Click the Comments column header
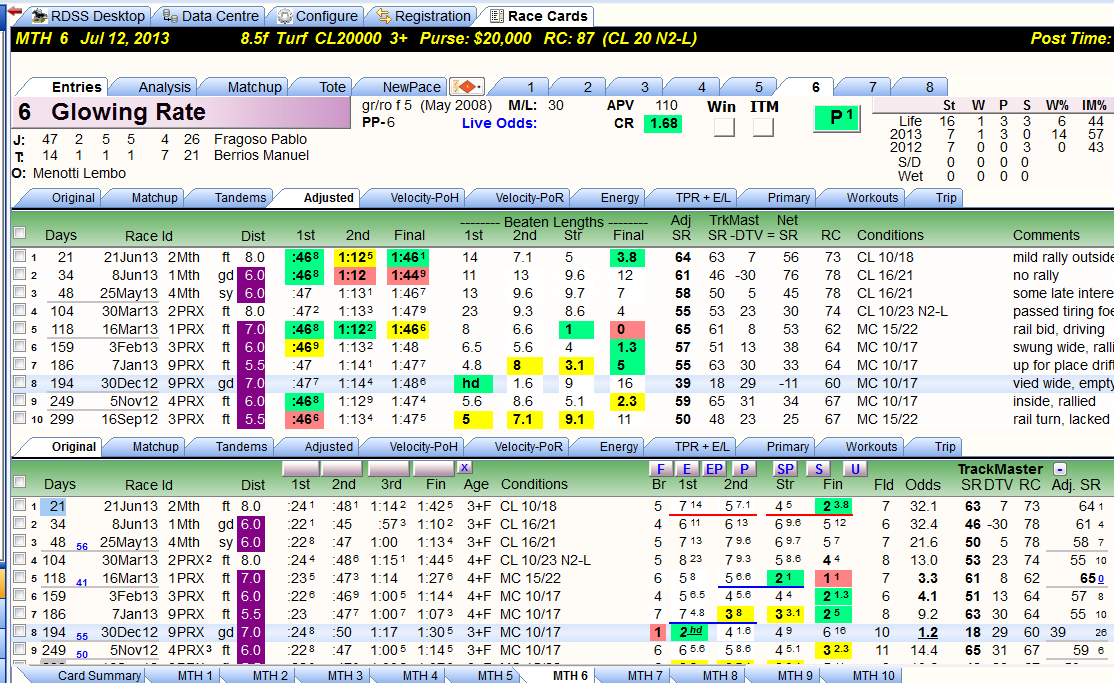This screenshot has height=683, width=1114. pos(1046,235)
